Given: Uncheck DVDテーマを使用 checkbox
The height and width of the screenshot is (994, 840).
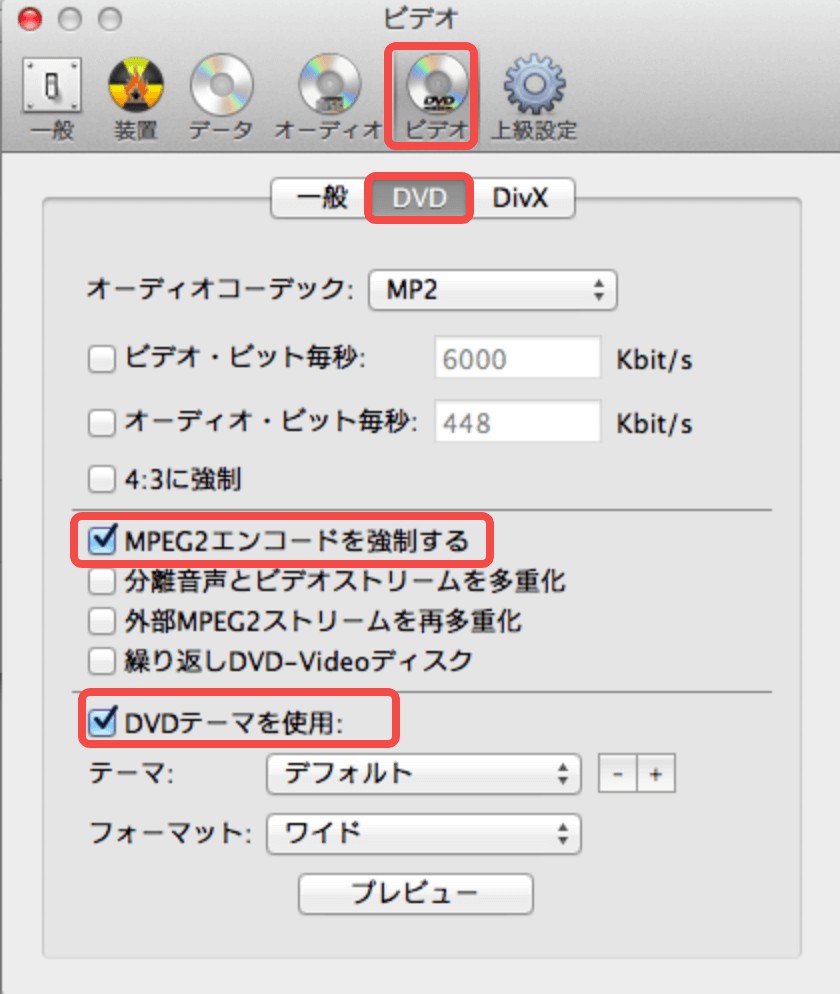Looking at the screenshot, I should click(101, 721).
